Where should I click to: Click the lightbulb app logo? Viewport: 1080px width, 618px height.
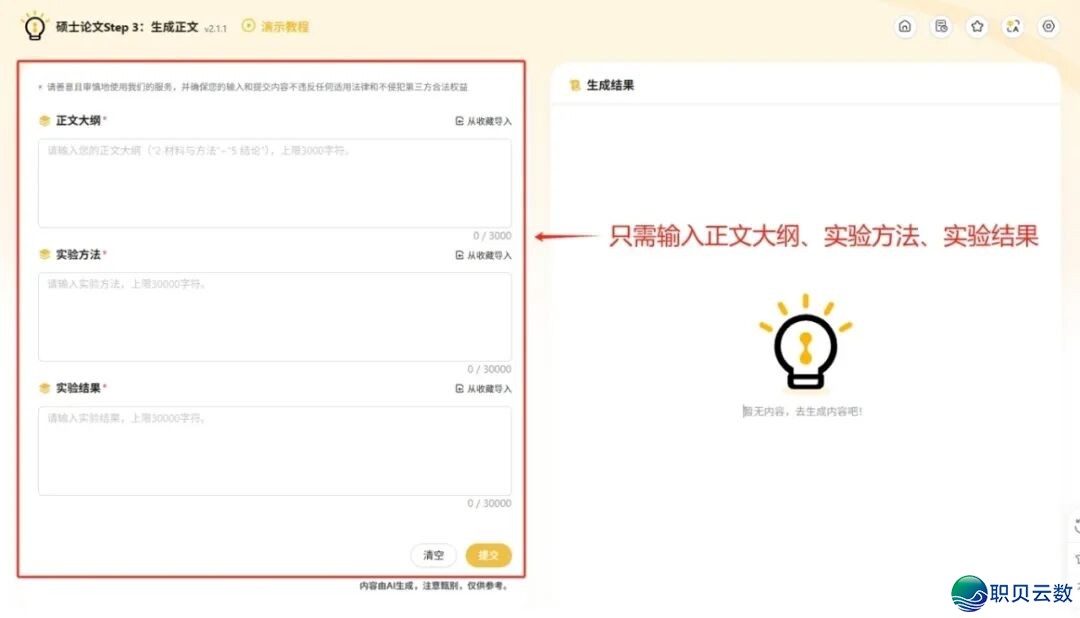34,27
